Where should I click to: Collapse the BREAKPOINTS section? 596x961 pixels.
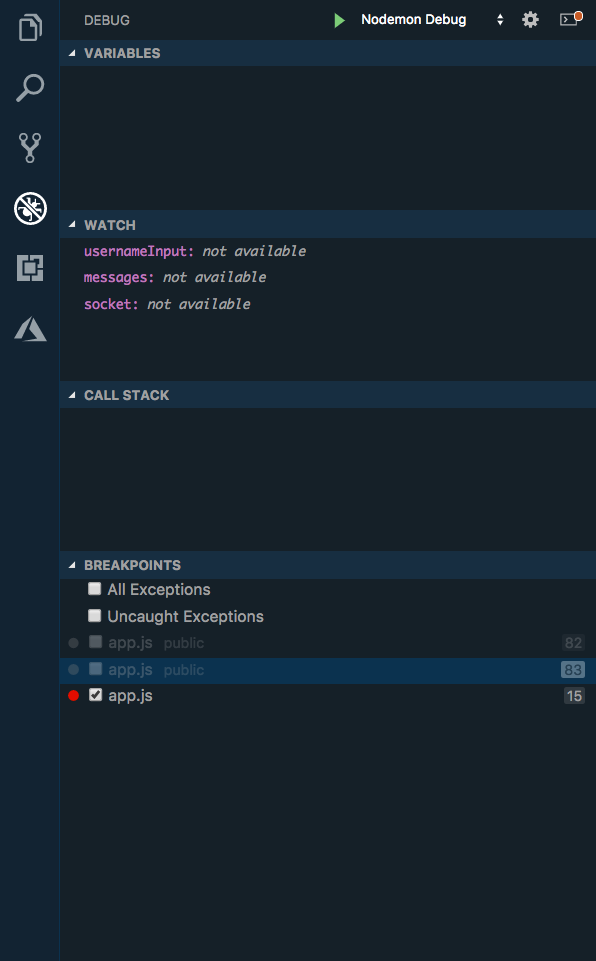point(70,565)
